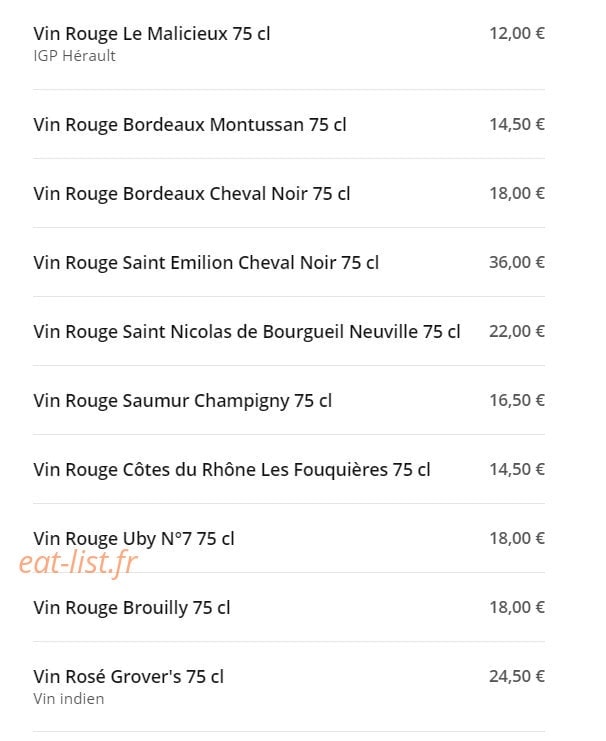The width and height of the screenshot is (606, 741).
Task: Select Vin Rouge Brouilly 75 cl
Action: point(132,608)
